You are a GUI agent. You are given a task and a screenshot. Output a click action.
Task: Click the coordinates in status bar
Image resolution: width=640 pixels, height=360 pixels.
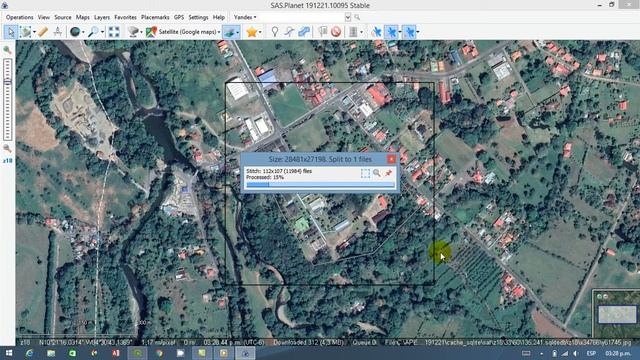86,342
